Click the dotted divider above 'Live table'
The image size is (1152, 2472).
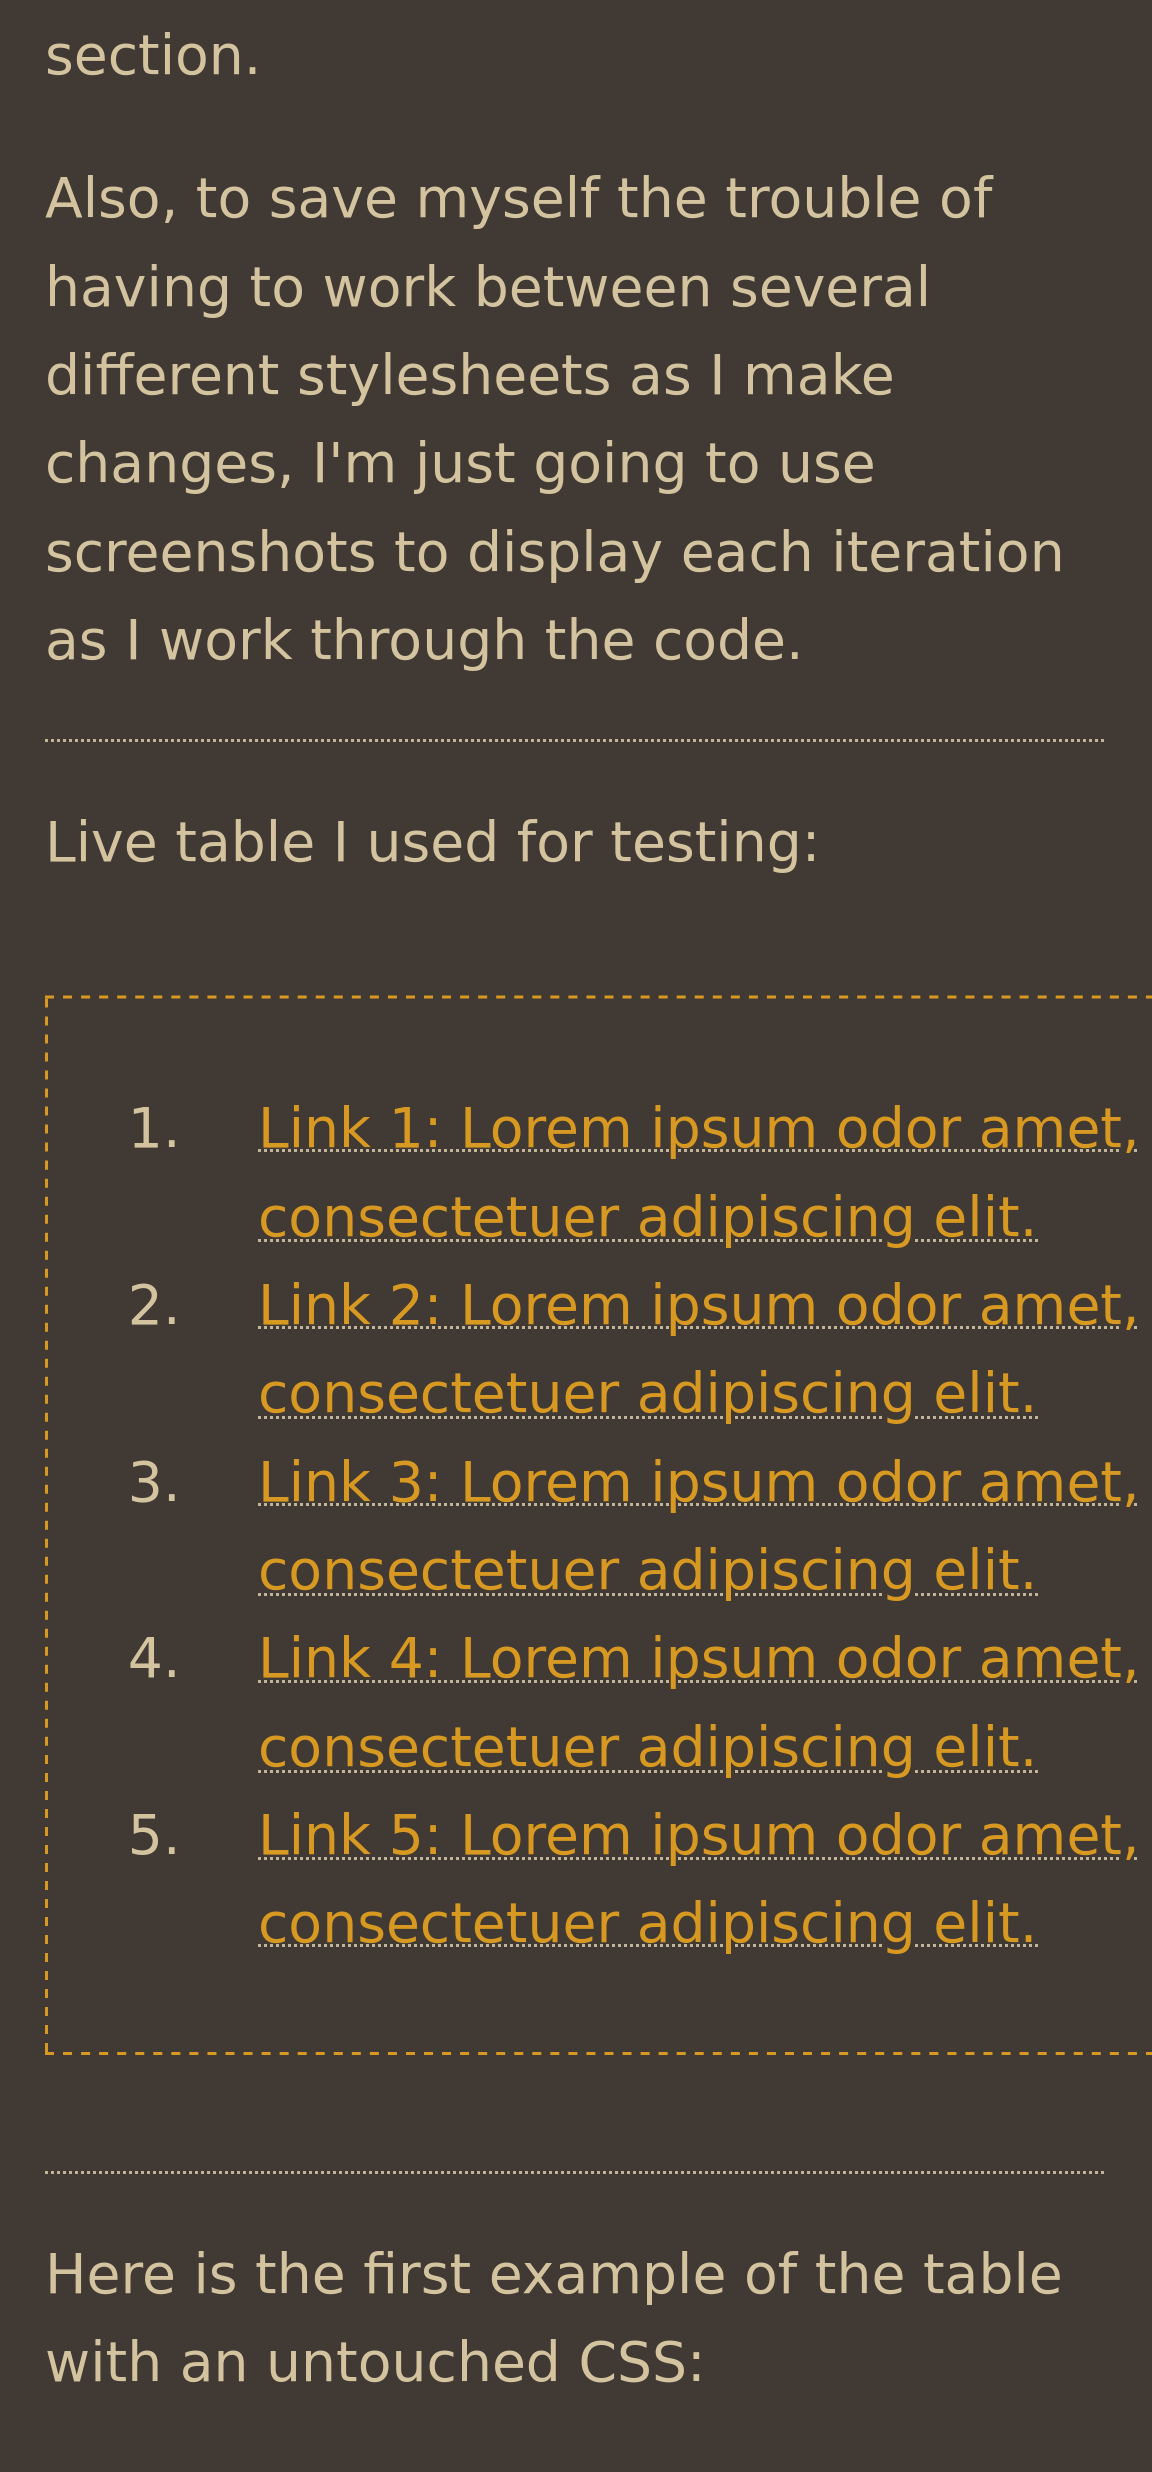[x=575, y=740]
